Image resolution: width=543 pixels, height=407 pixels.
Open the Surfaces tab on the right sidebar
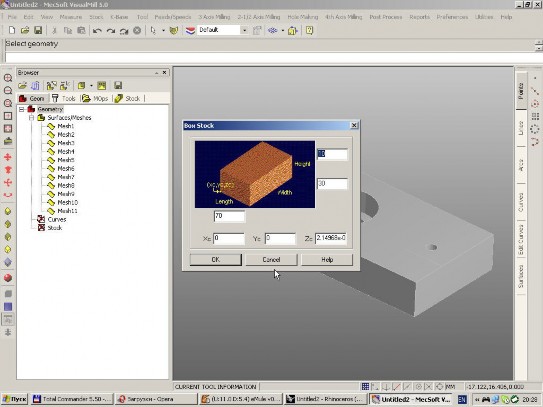pyautogui.click(x=521, y=276)
